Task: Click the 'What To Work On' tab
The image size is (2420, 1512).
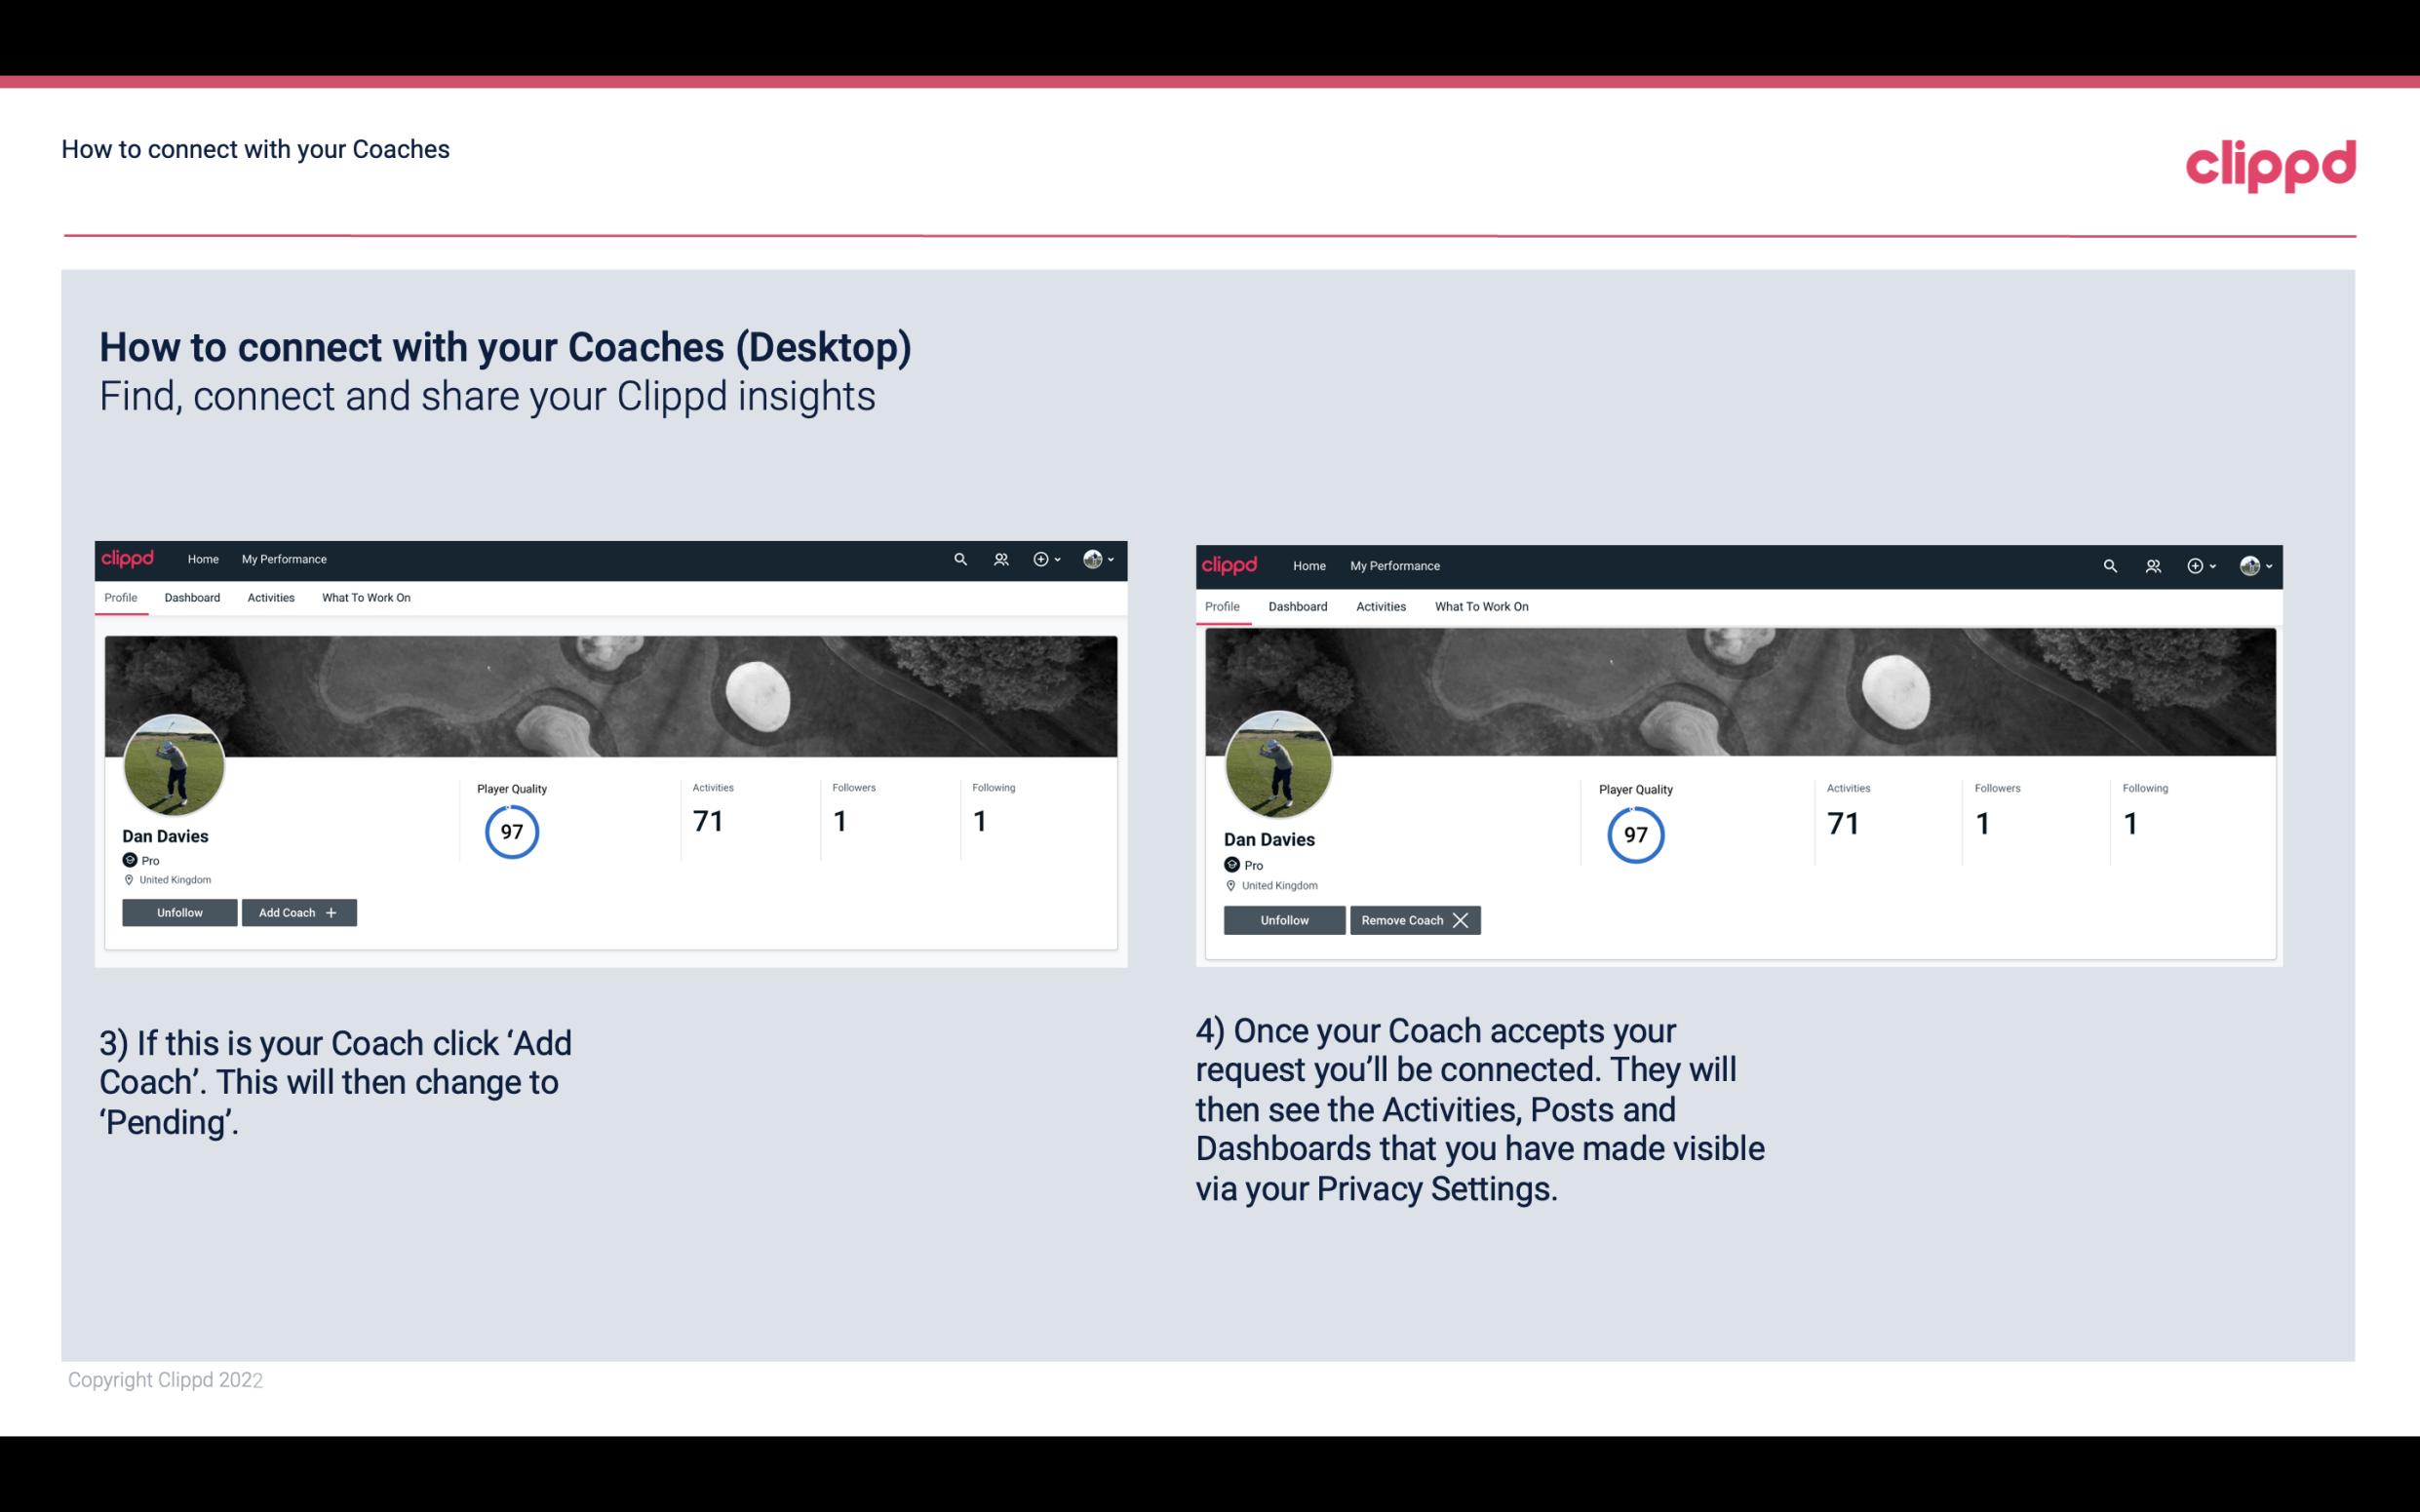Action: [364, 598]
